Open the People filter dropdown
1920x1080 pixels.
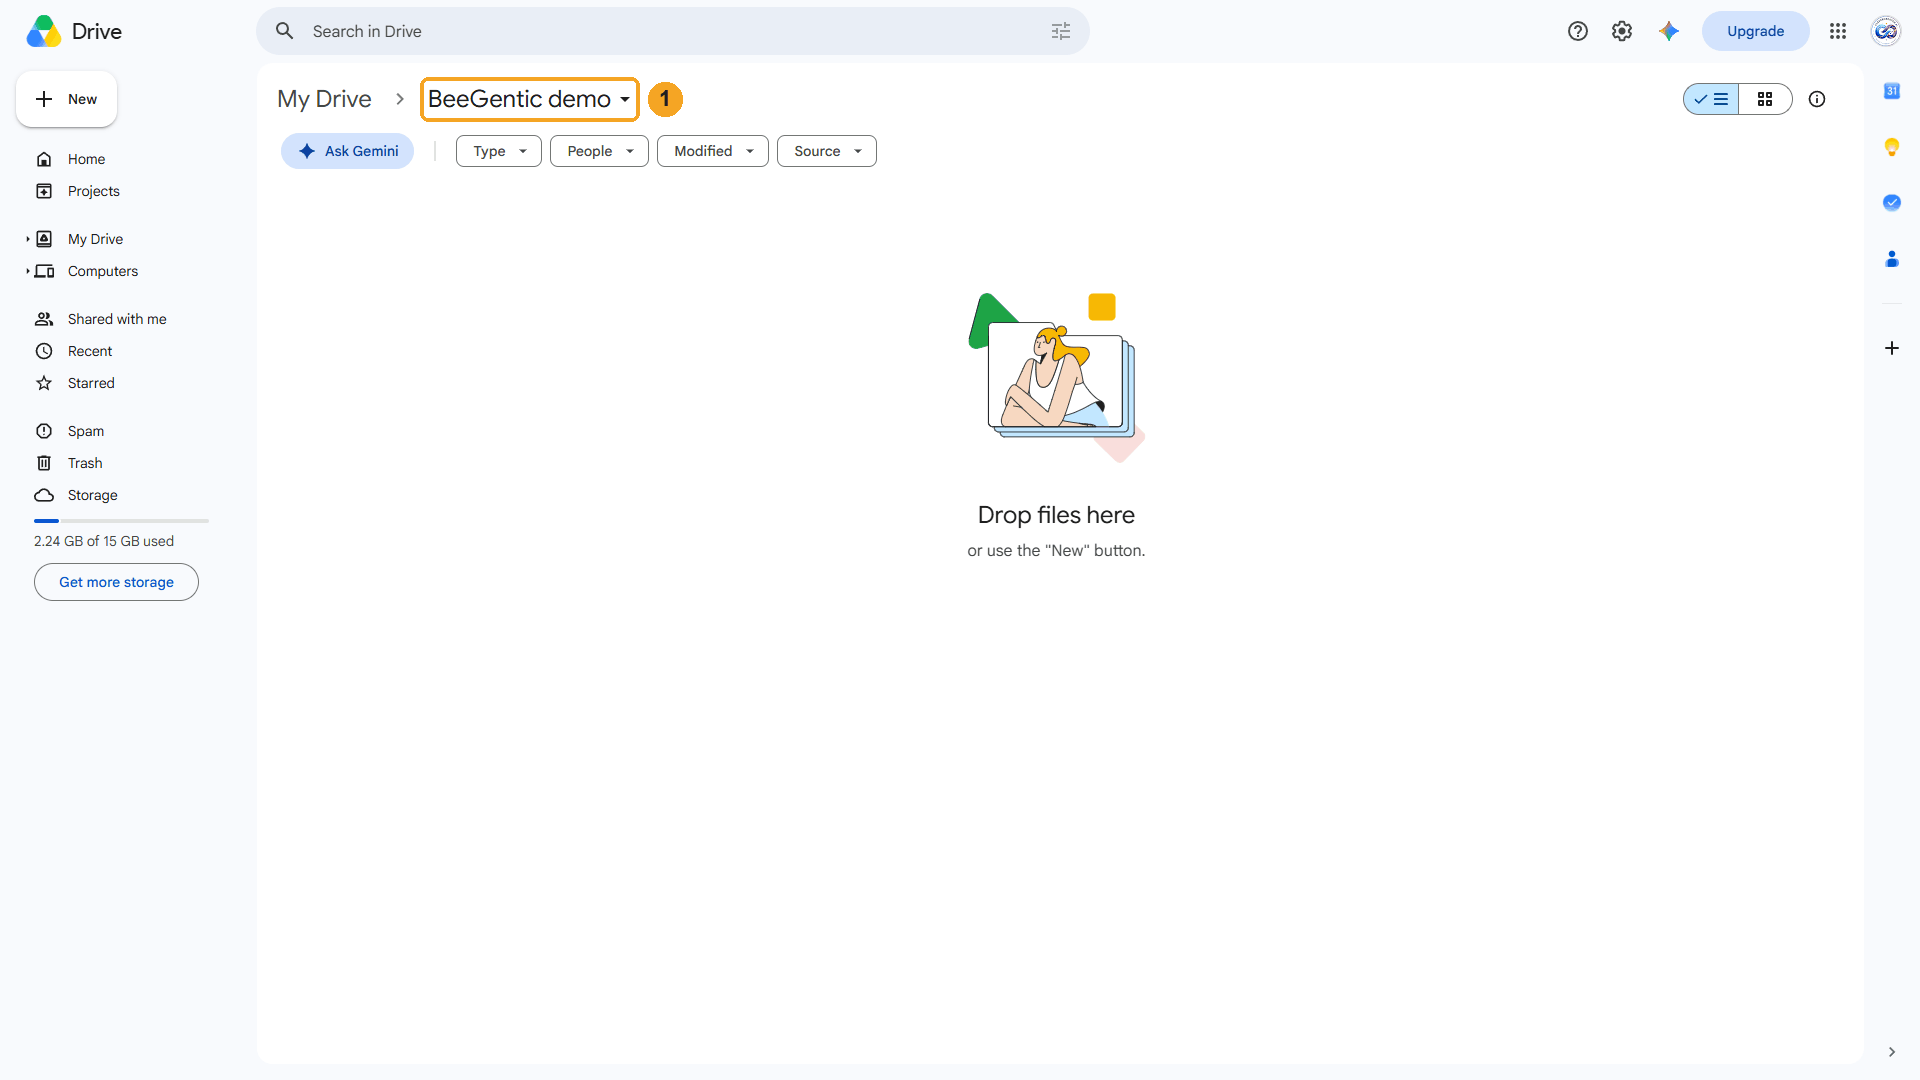[599, 151]
